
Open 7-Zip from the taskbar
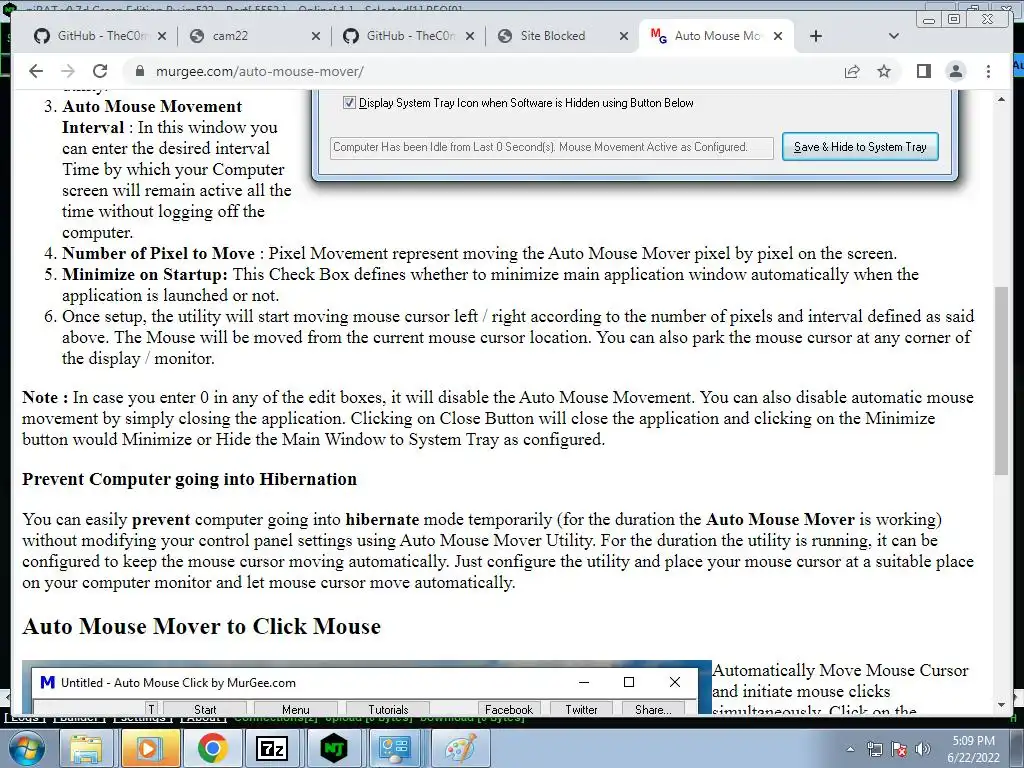(x=272, y=748)
